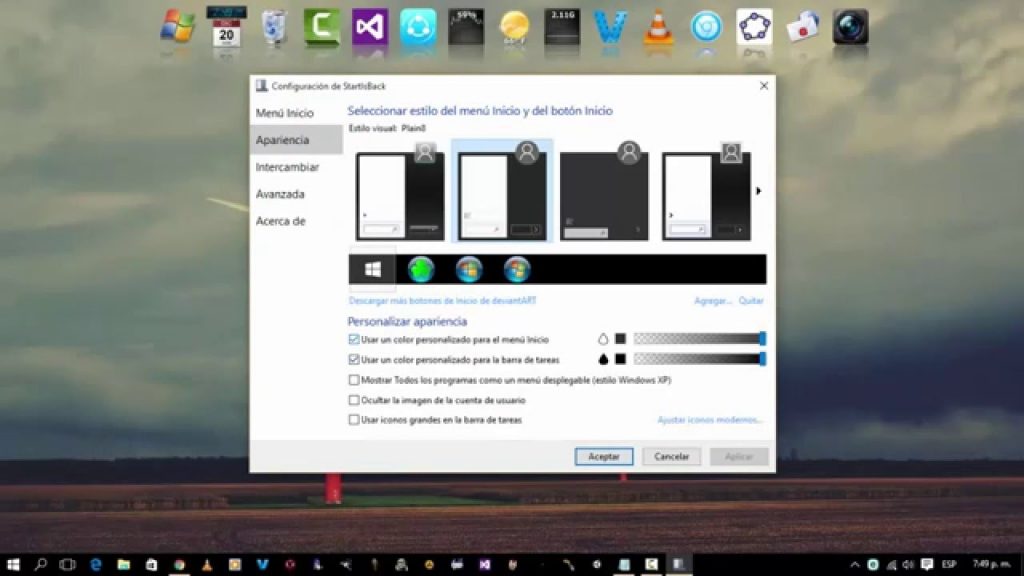Toggle custom color for taskbar checkbox
This screenshot has height=576, width=1024.
[354, 359]
